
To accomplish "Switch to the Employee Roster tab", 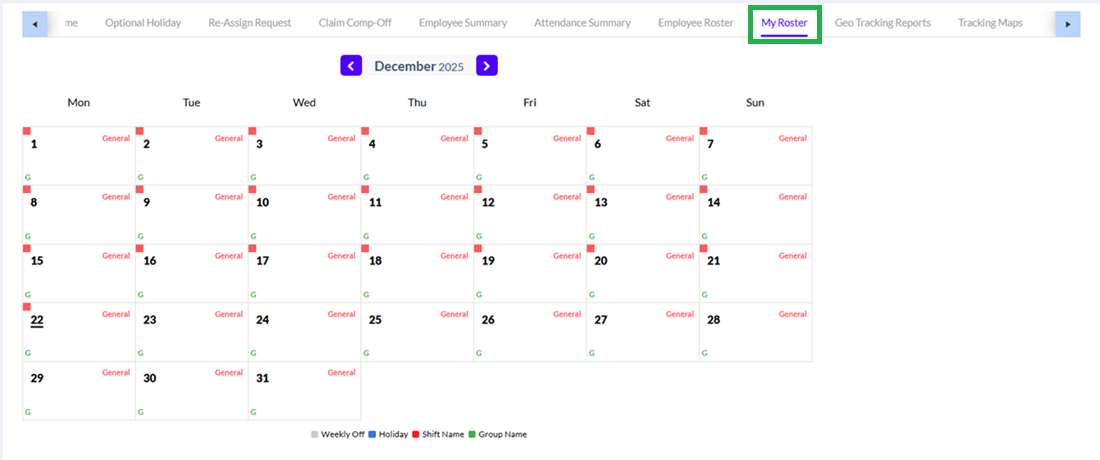I will point(695,23).
